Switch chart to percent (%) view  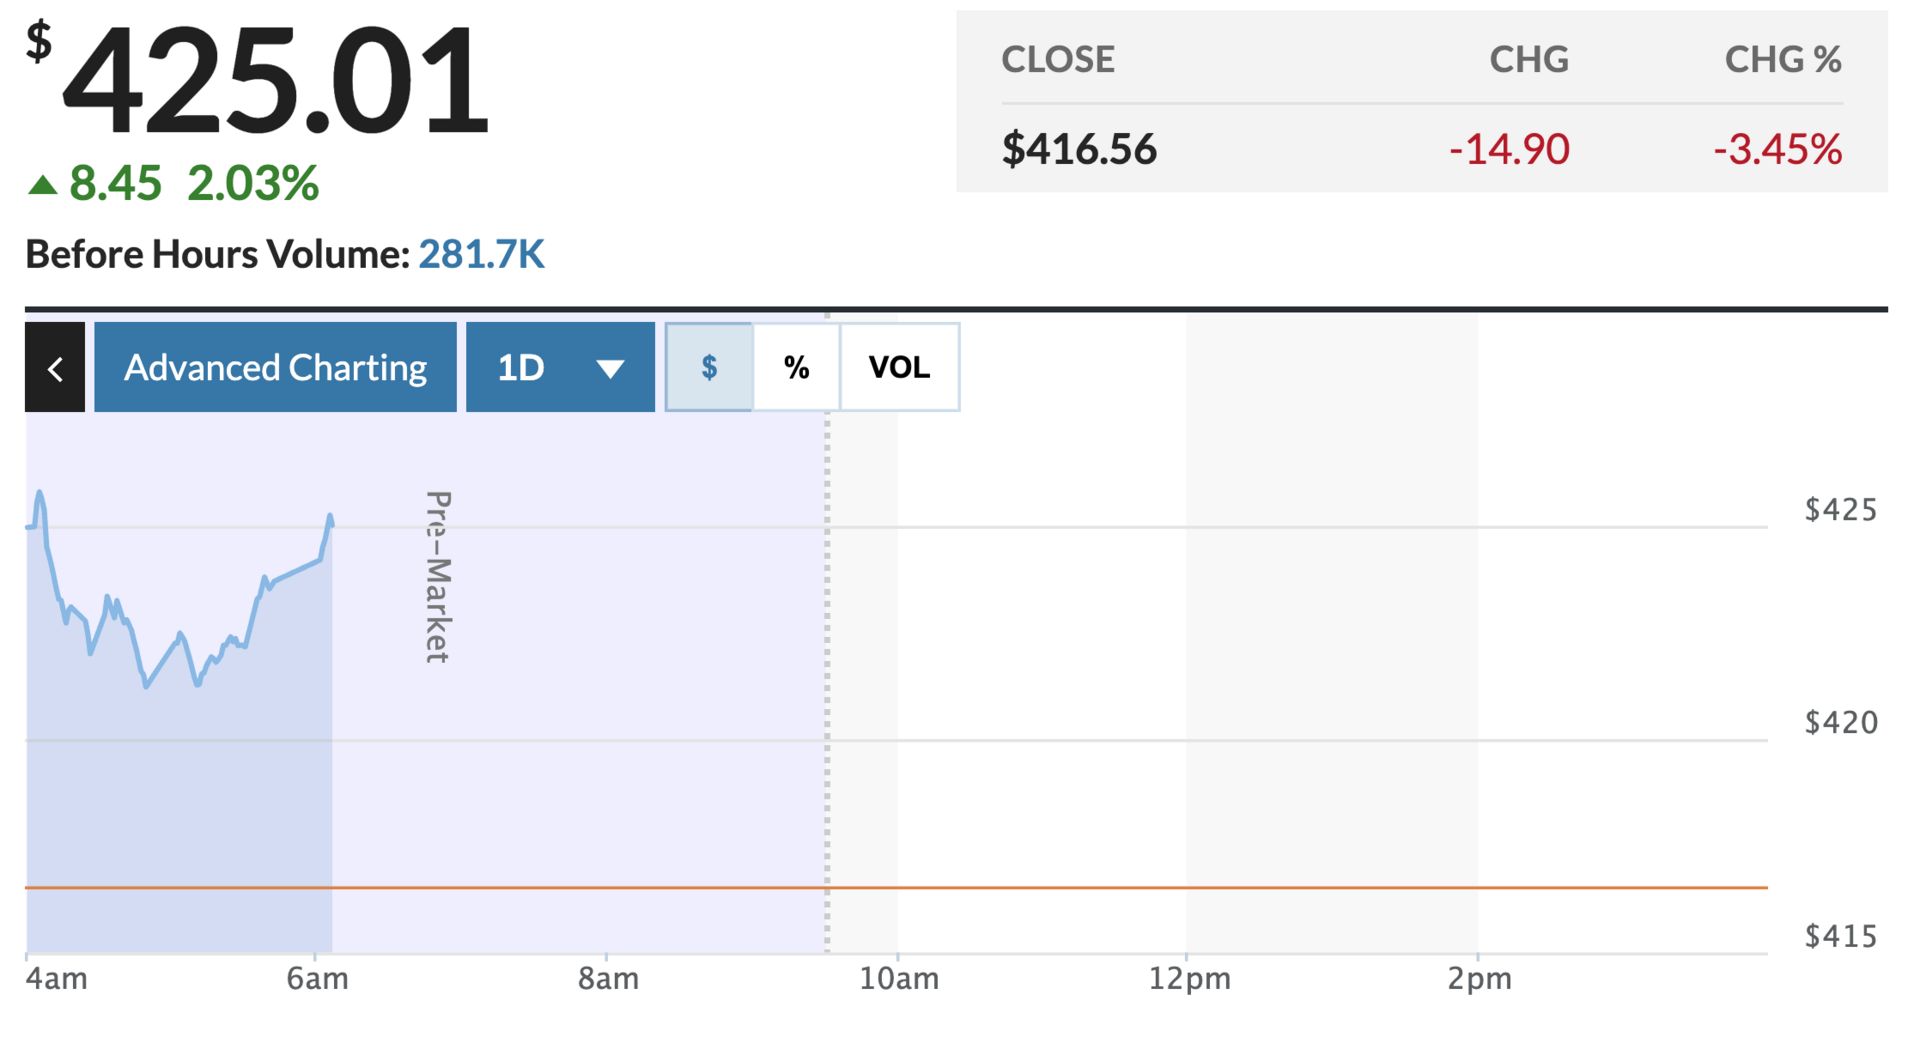(x=796, y=368)
